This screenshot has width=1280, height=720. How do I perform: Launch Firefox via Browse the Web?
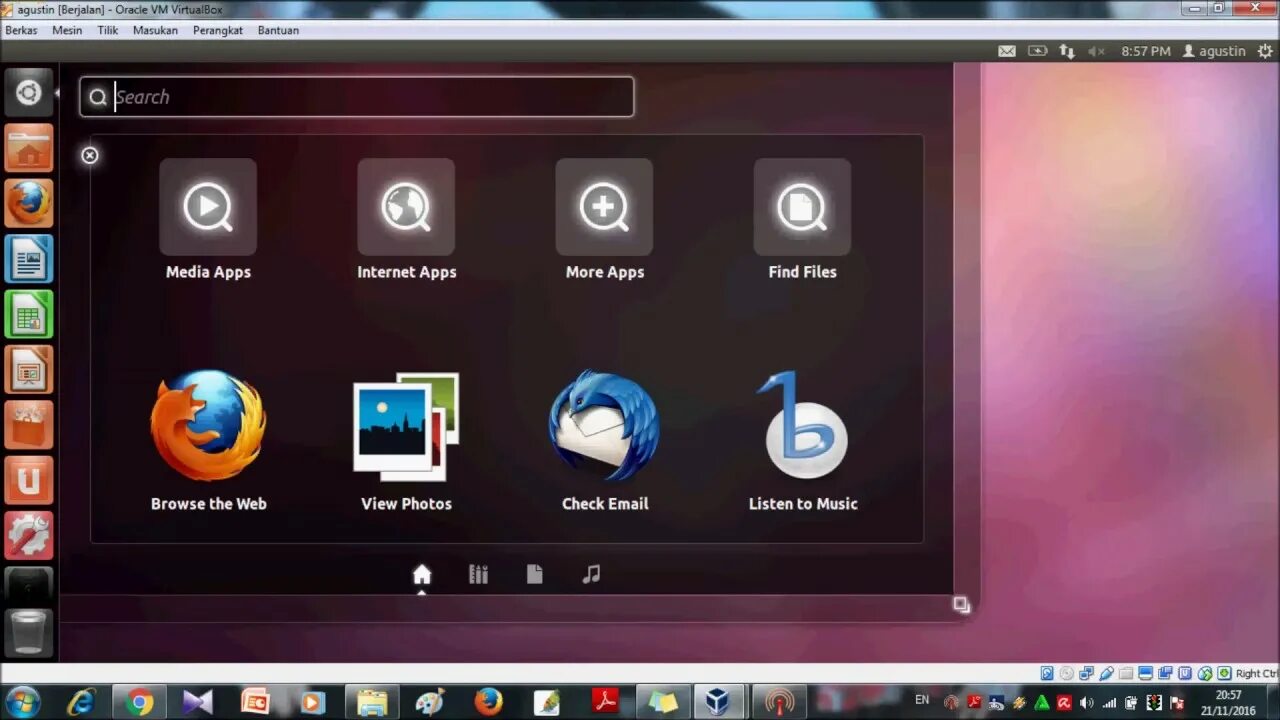pos(208,440)
